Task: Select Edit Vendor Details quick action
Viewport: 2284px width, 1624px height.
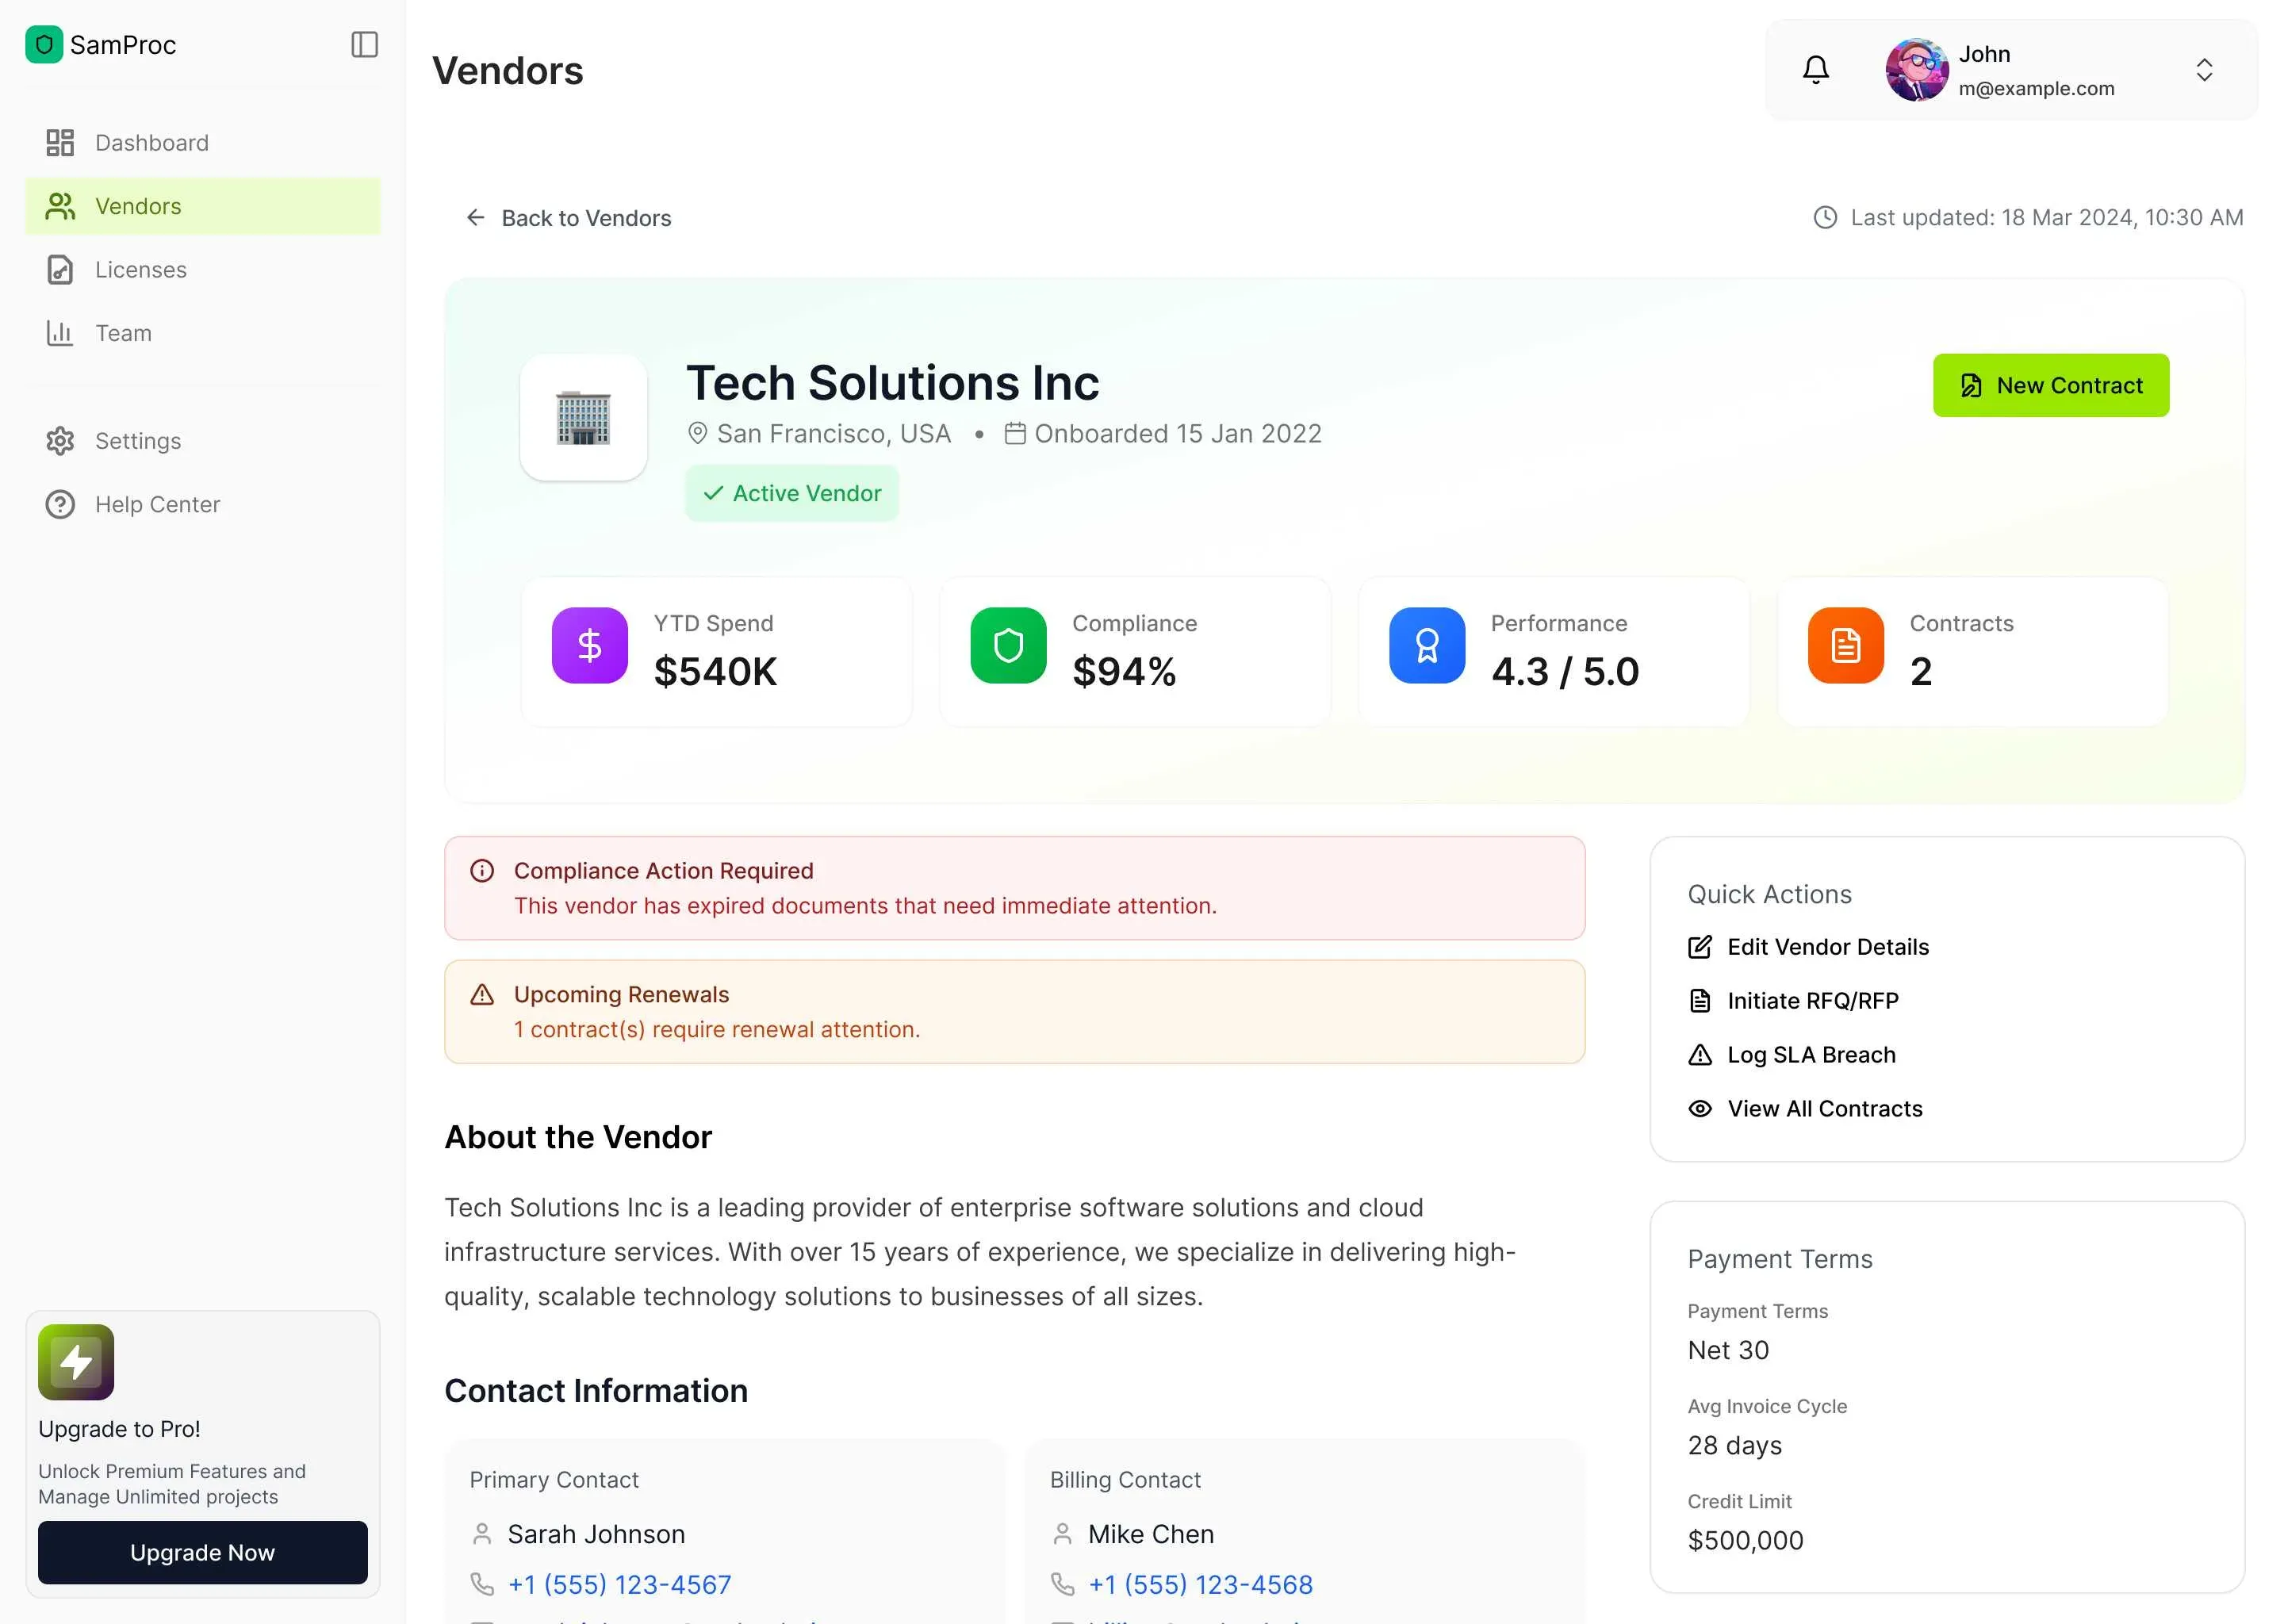Action: coord(1808,947)
